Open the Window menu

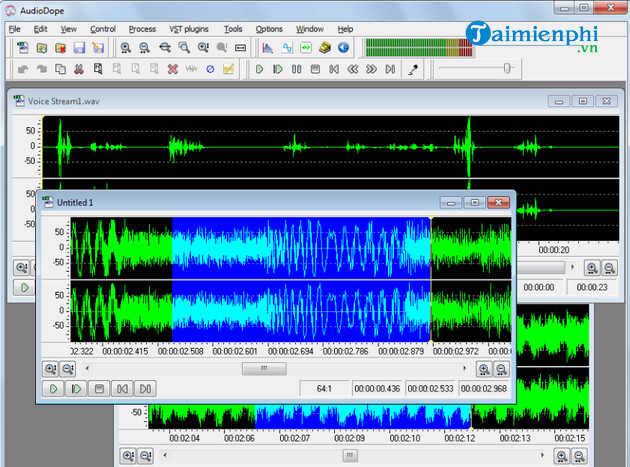click(310, 29)
